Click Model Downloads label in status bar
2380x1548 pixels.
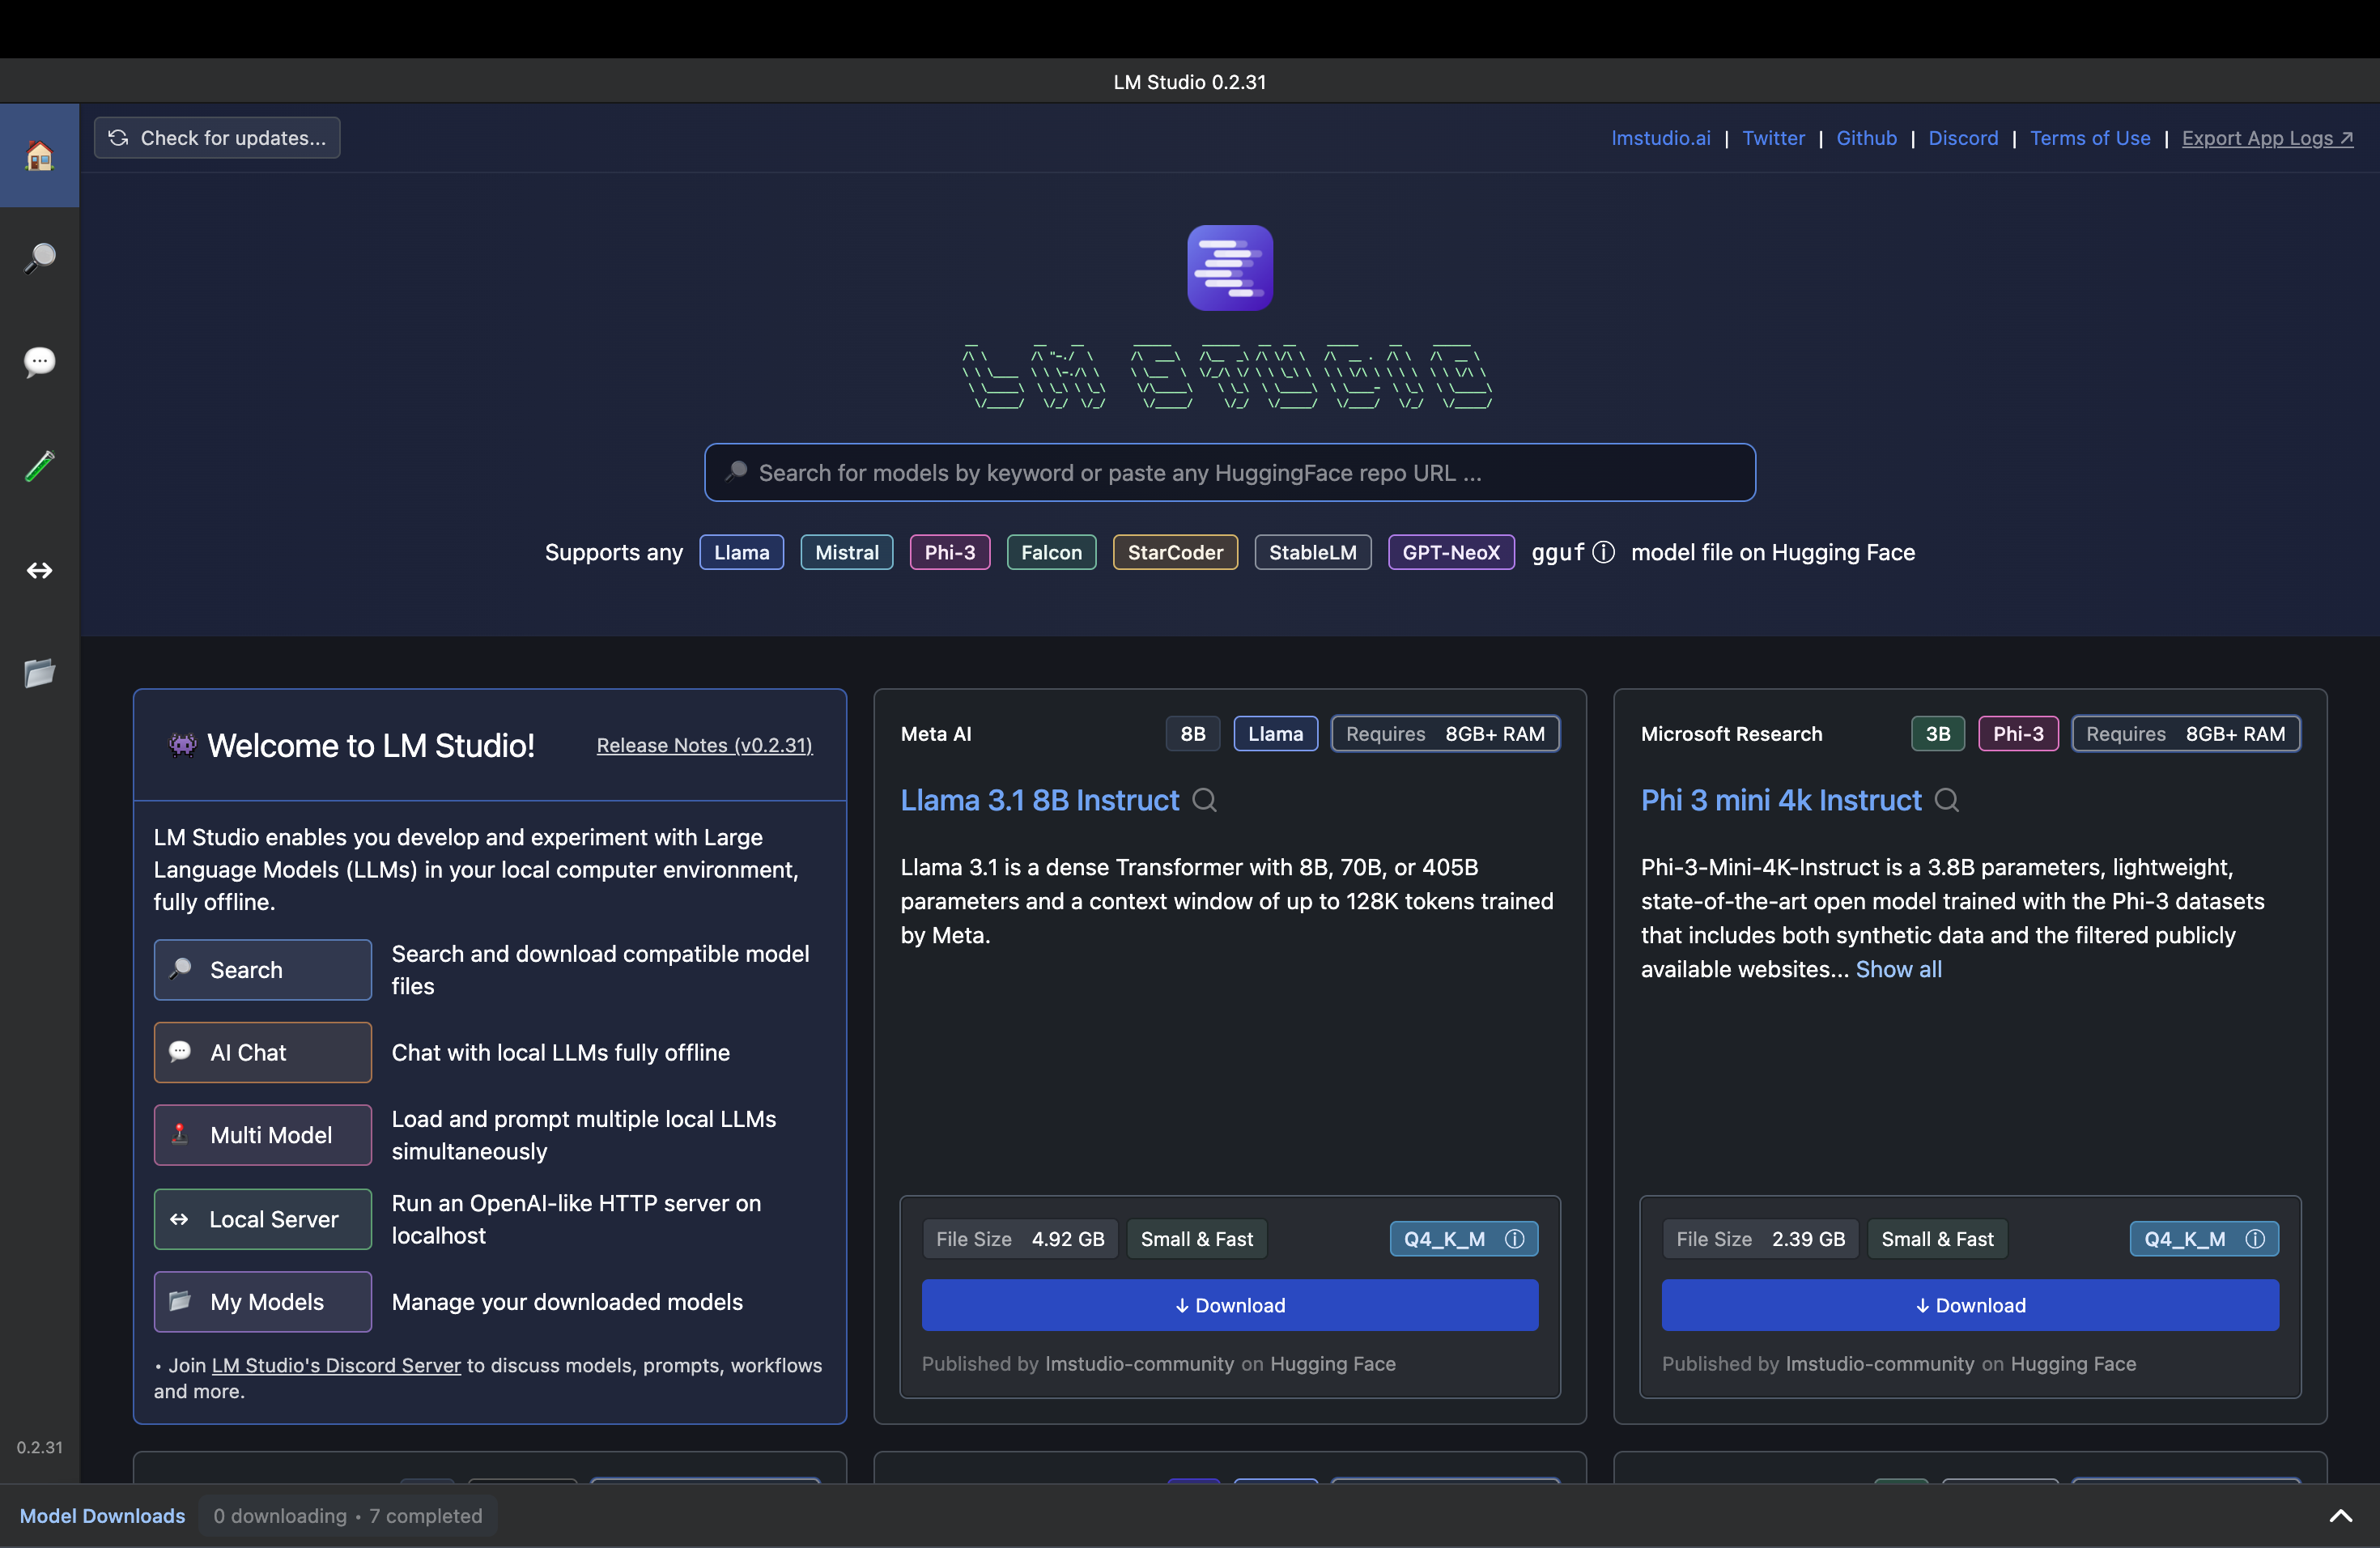point(102,1516)
